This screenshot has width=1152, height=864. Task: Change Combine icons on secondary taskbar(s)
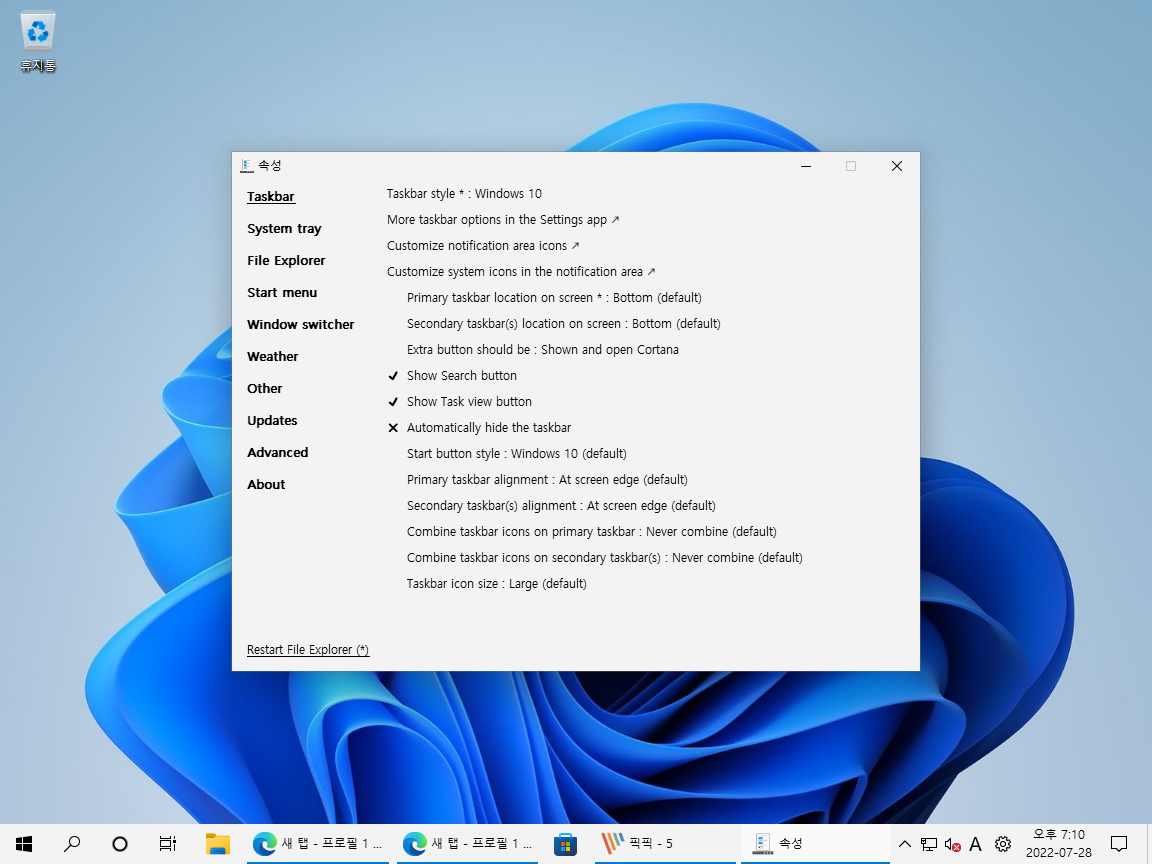605,558
